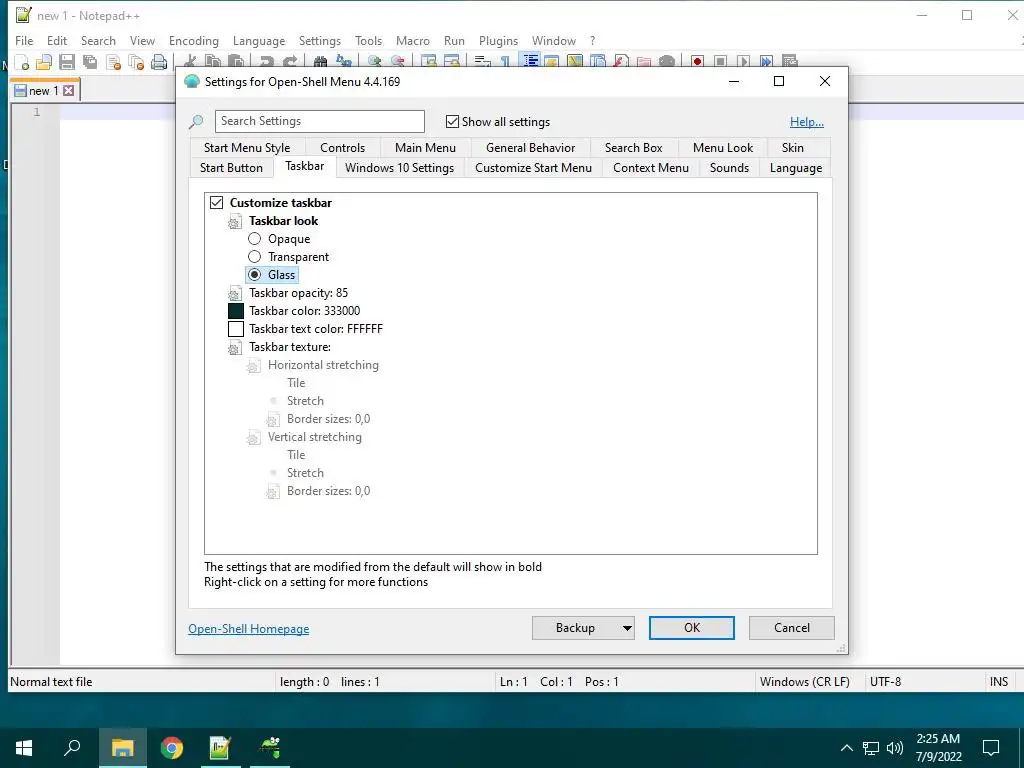Click the Run macro multiple times icon
Viewport: 1024px width, 768px height.
tap(766, 61)
